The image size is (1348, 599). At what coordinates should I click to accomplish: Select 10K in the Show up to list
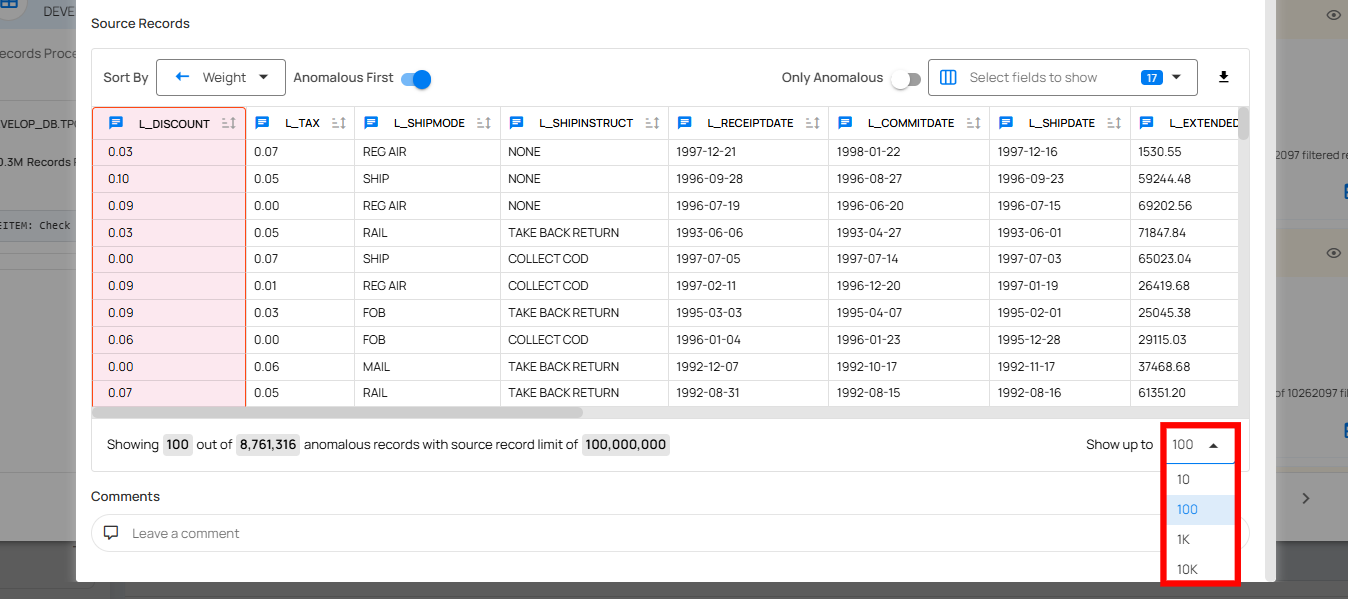tap(1201, 569)
